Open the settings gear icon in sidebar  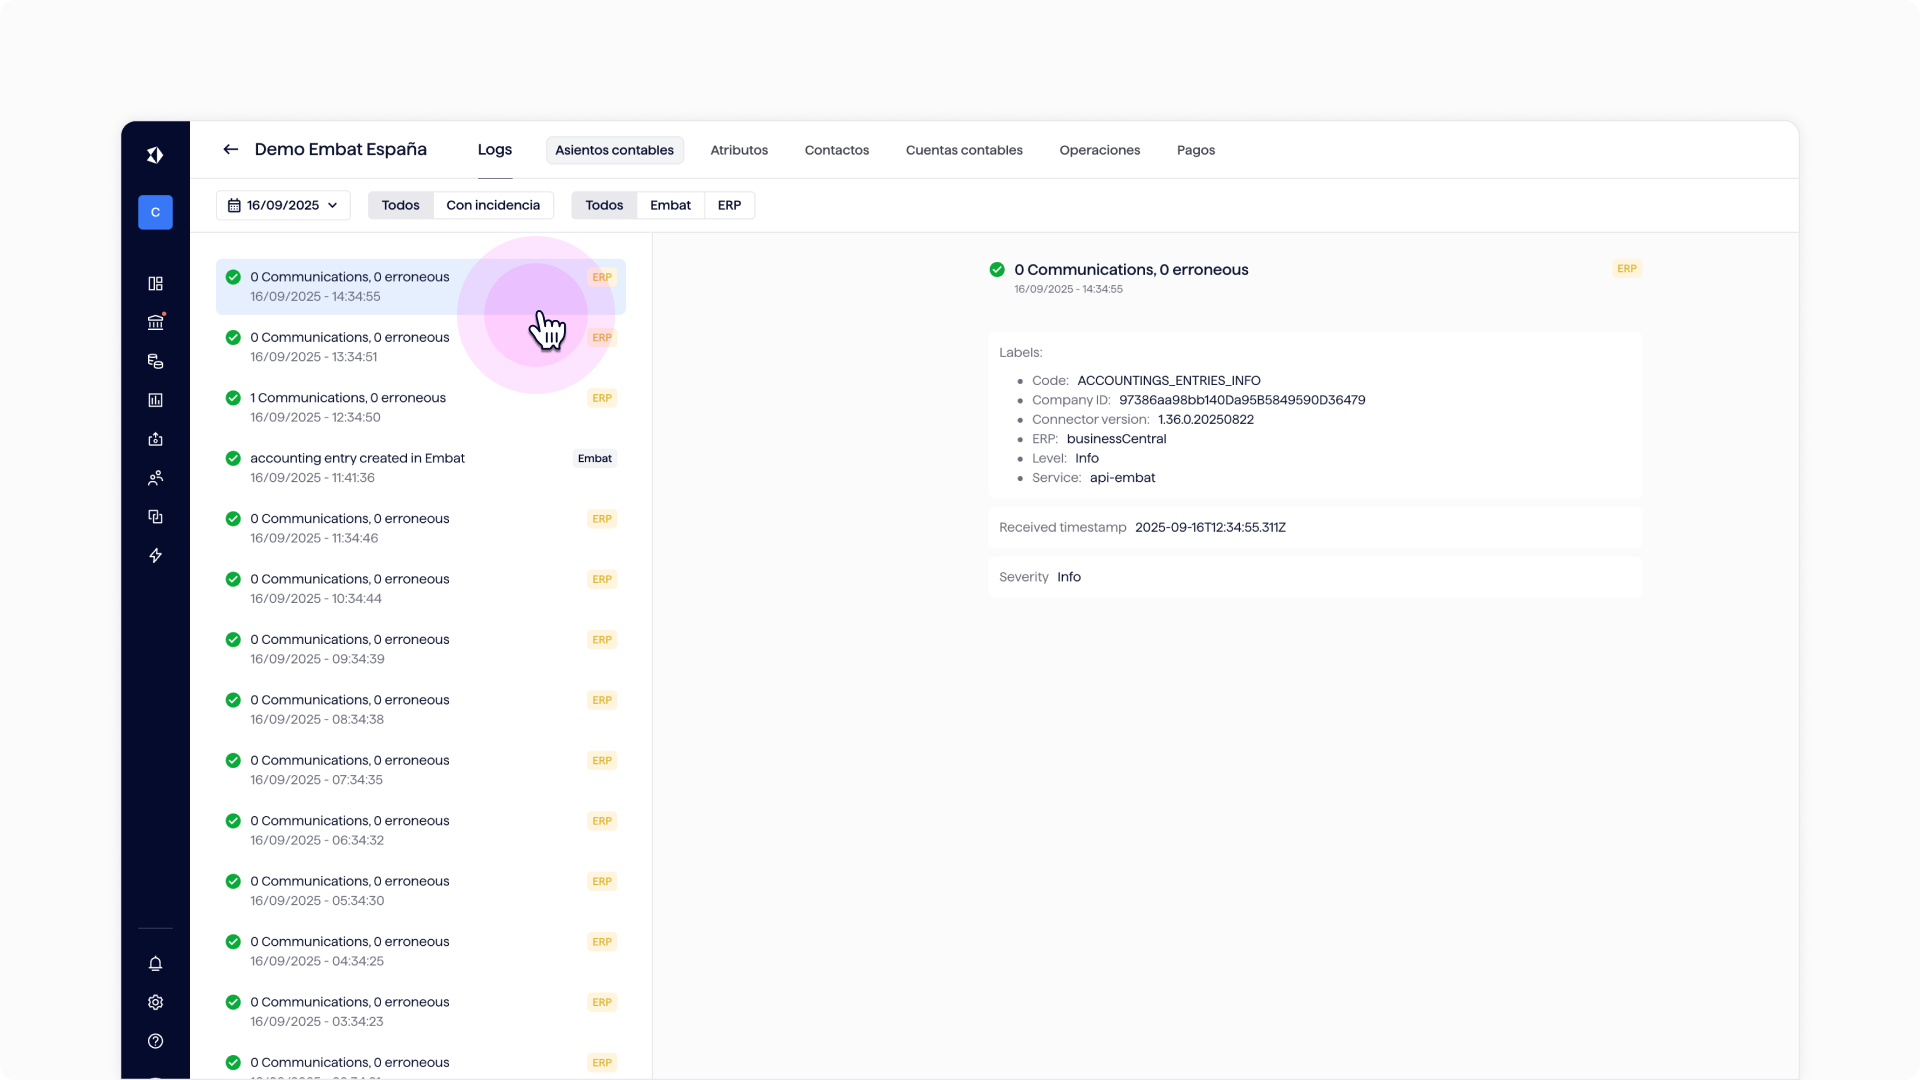click(x=155, y=1003)
